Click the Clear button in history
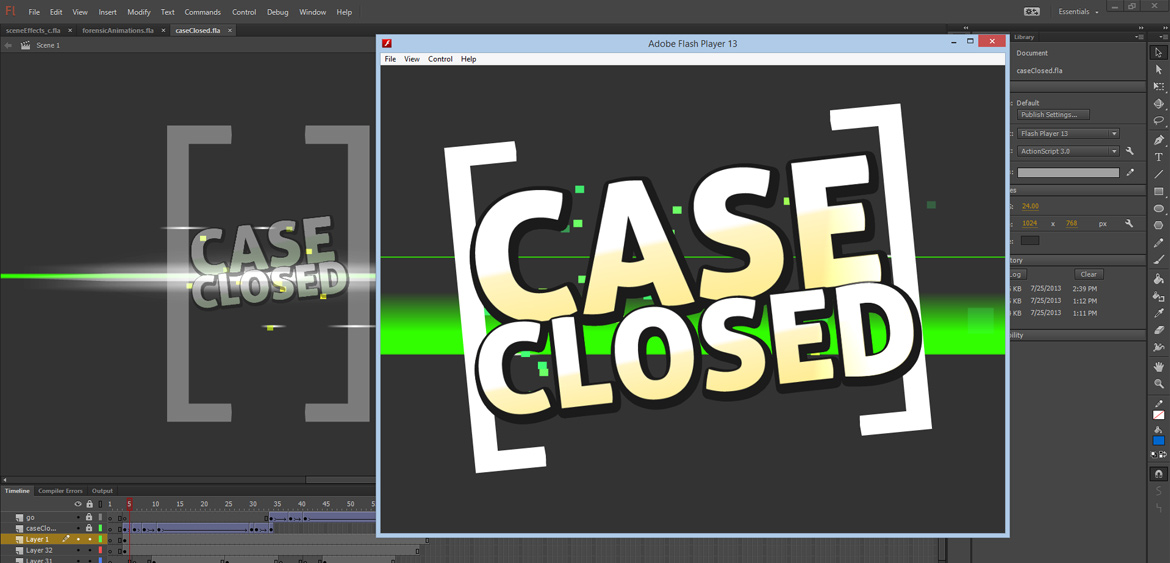 click(x=1088, y=274)
